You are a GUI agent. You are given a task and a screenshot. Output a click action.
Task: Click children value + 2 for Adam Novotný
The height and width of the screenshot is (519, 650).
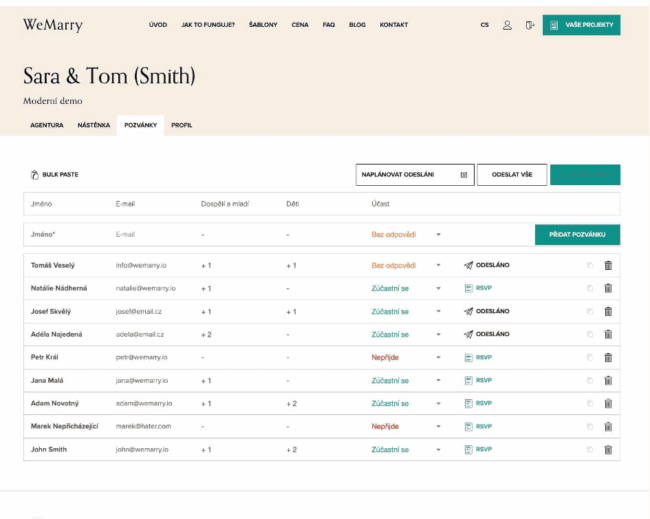291,403
